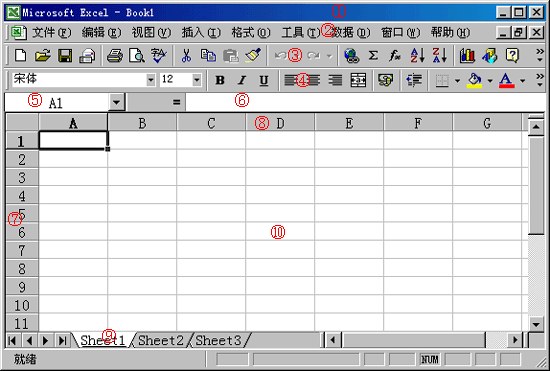Click the next sheet tab navigation arrow
Viewport: 550px width, 371px height.
[46, 340]
